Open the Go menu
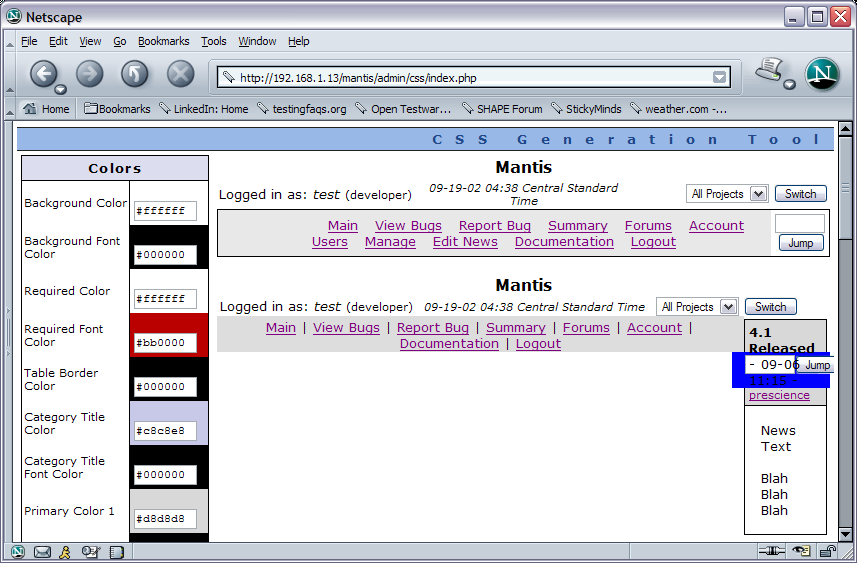 [120, 41]
